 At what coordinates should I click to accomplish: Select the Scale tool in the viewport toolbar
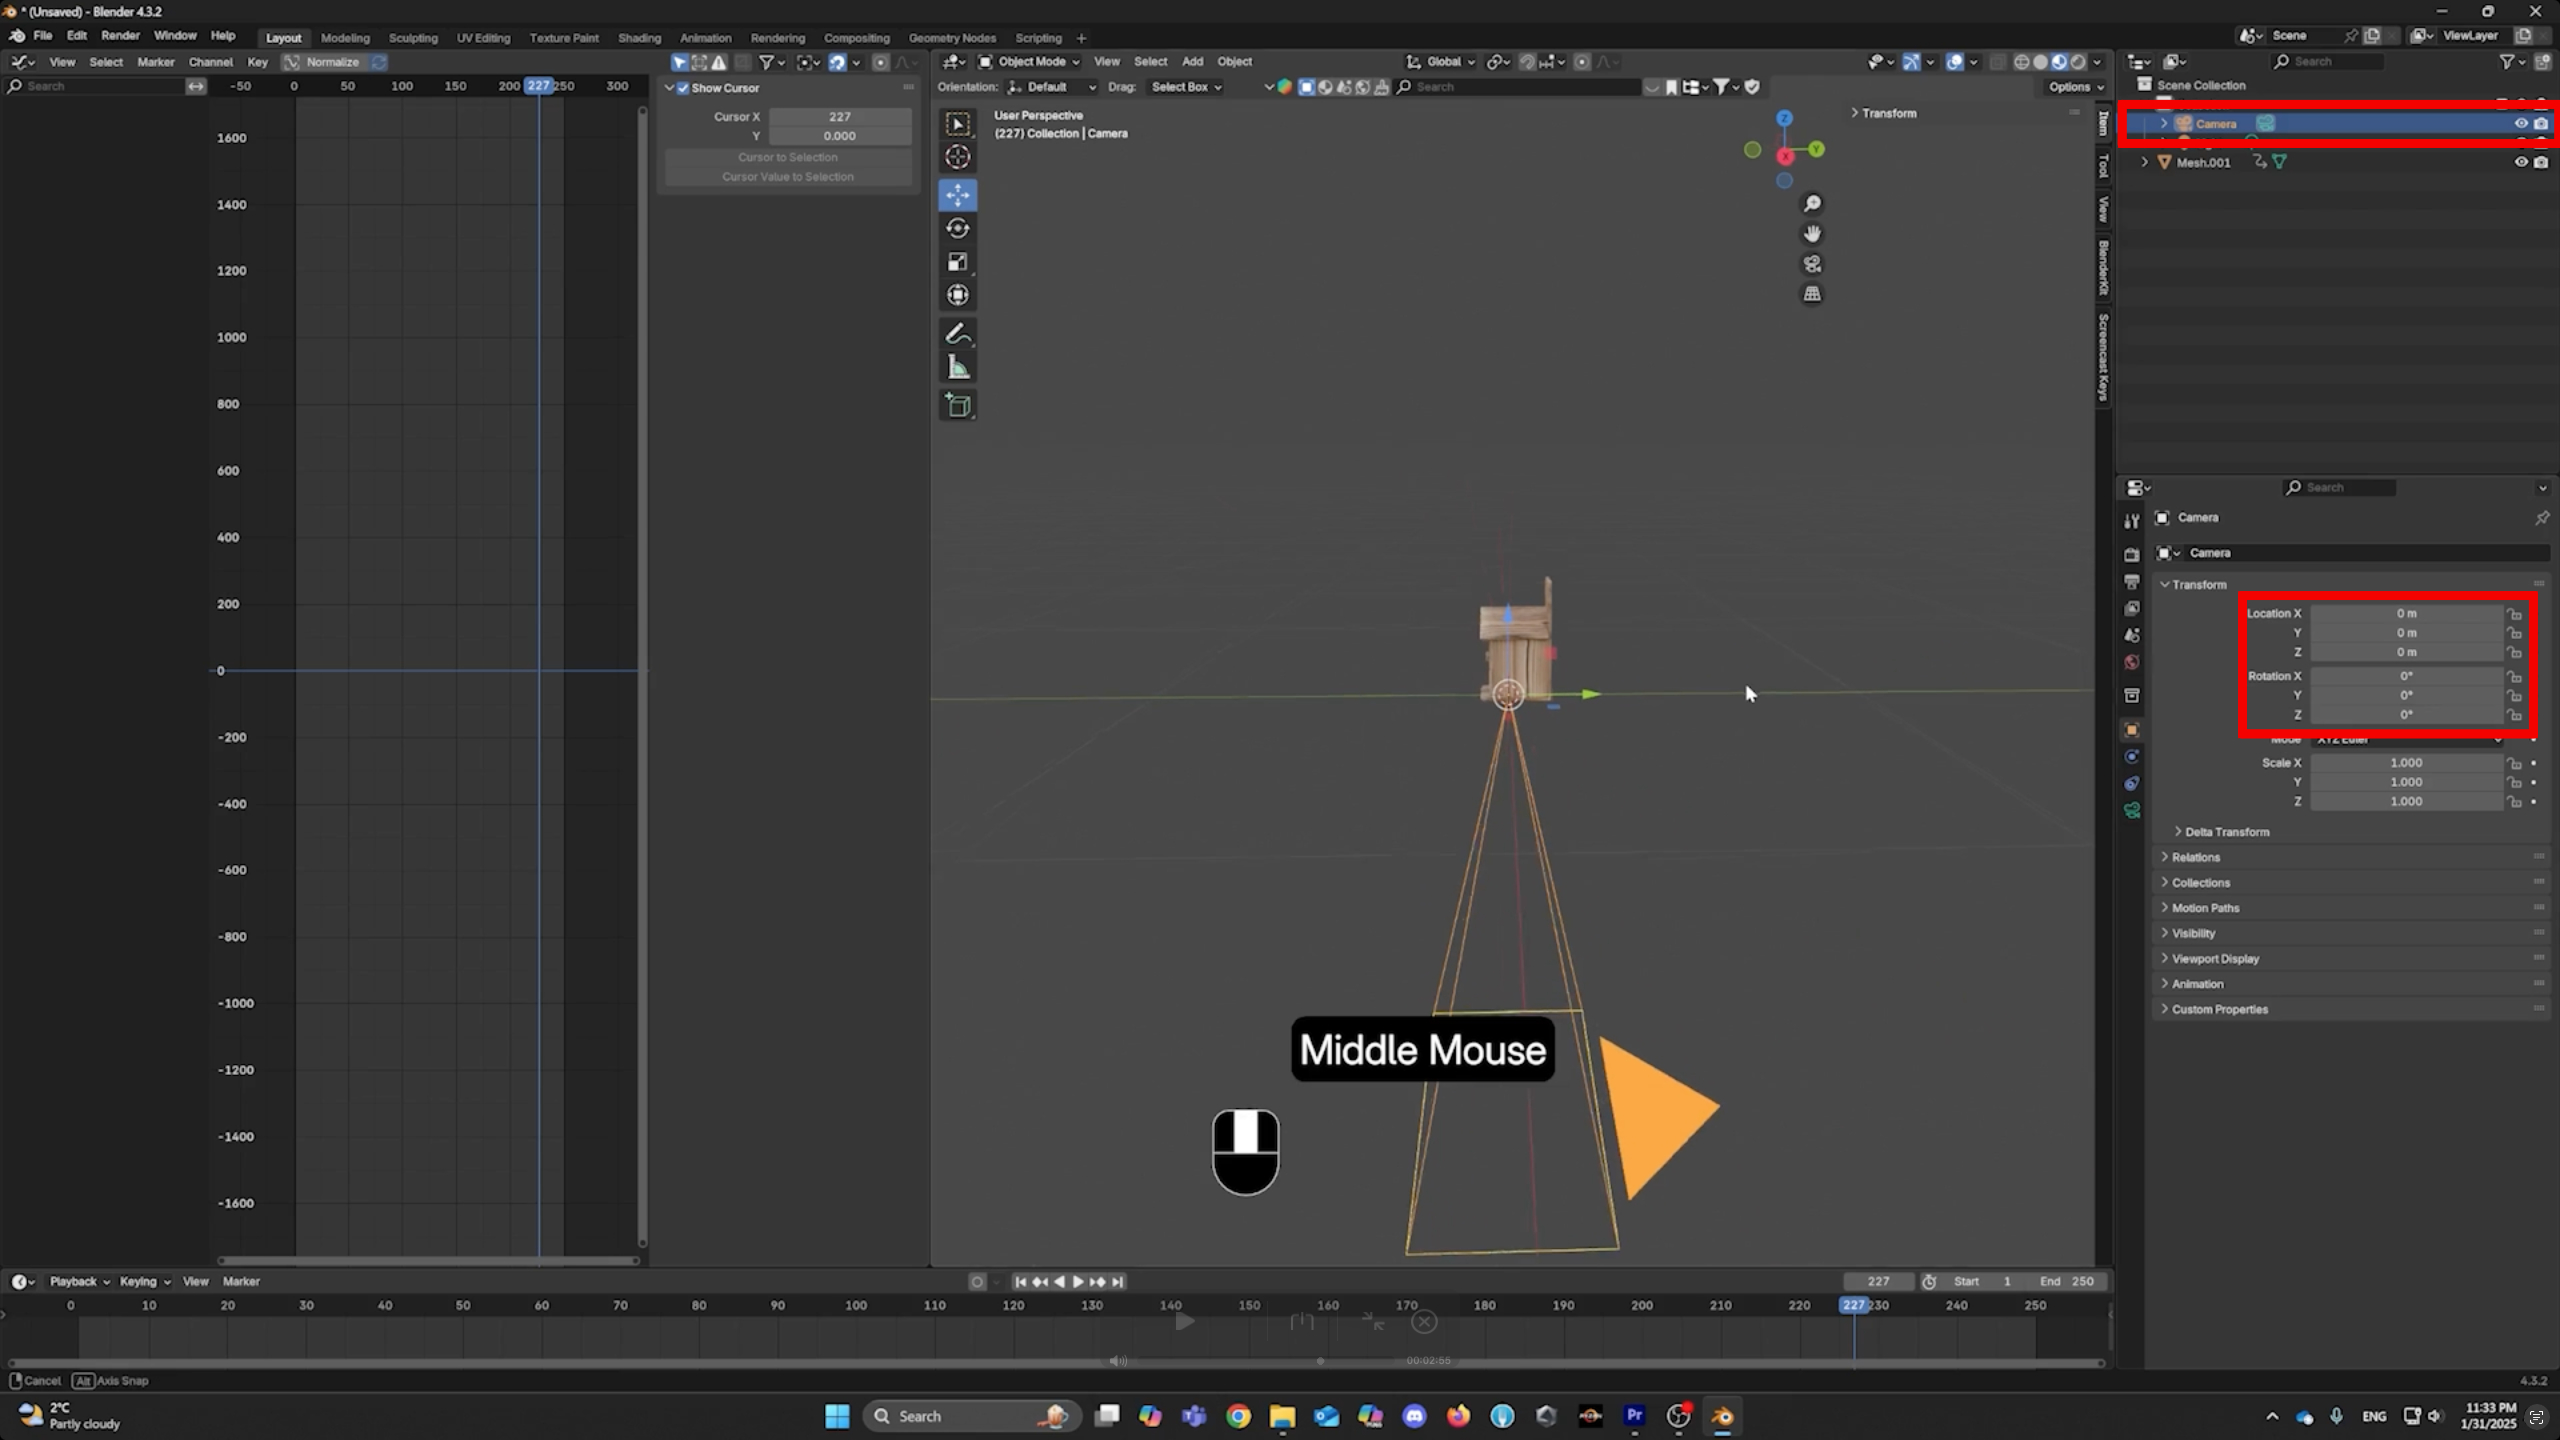pyautogui.click(x=957, y=262)
